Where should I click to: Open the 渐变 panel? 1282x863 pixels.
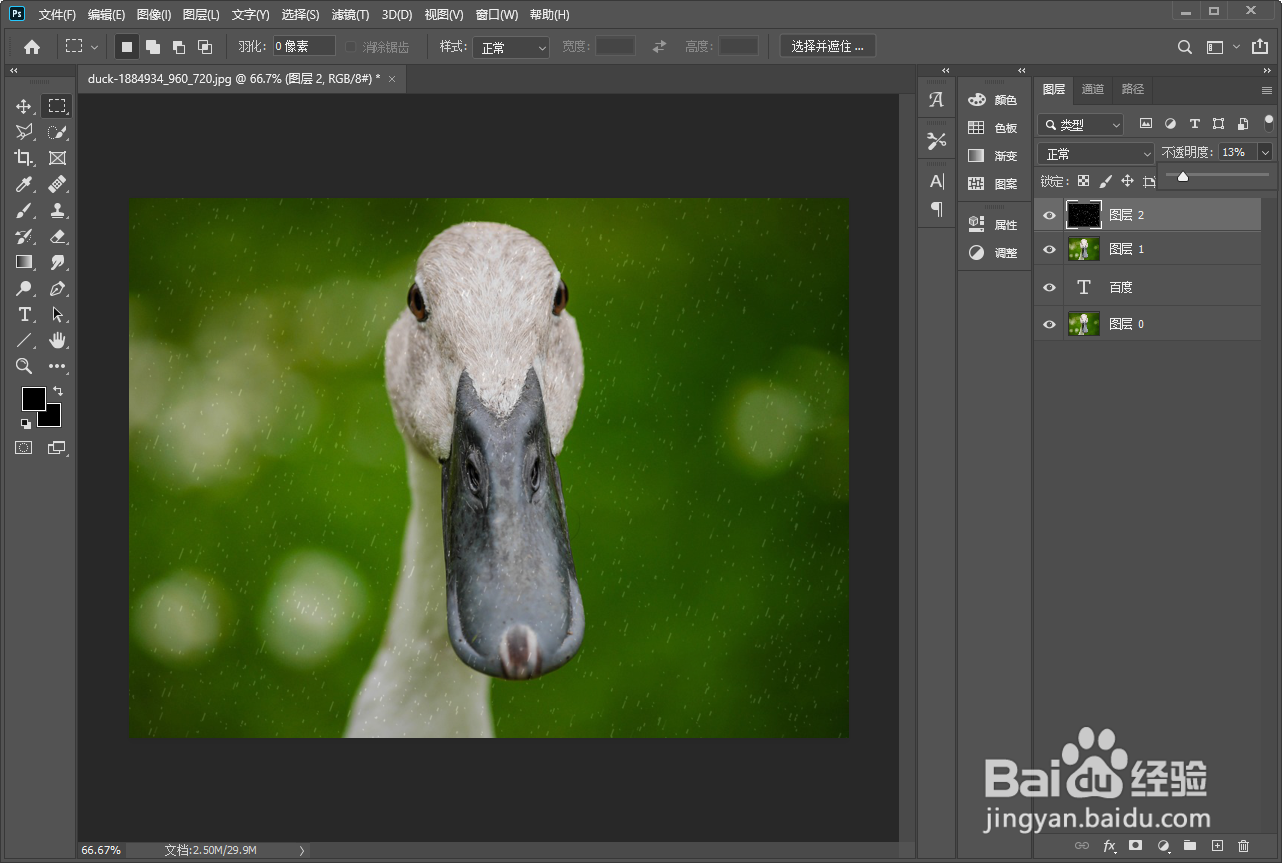[992, 156]
